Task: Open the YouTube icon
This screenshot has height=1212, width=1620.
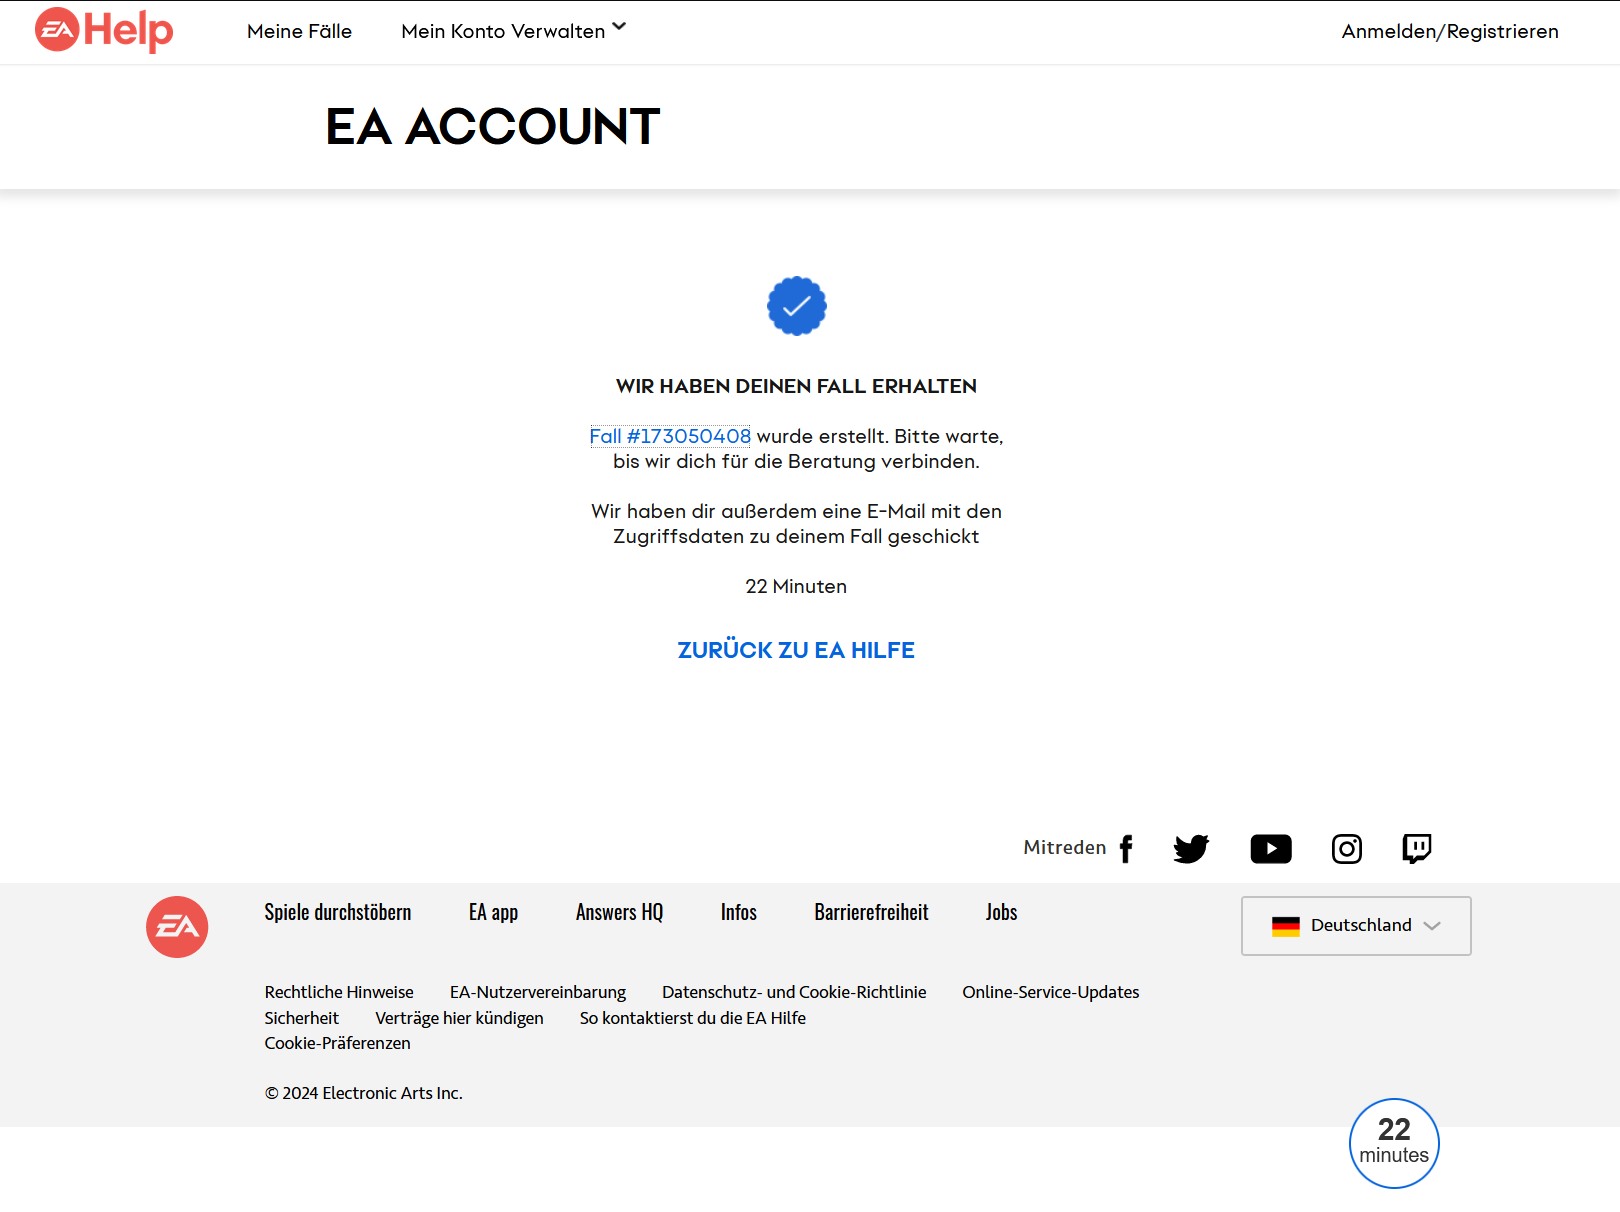Action: [x=1271, y=849]
